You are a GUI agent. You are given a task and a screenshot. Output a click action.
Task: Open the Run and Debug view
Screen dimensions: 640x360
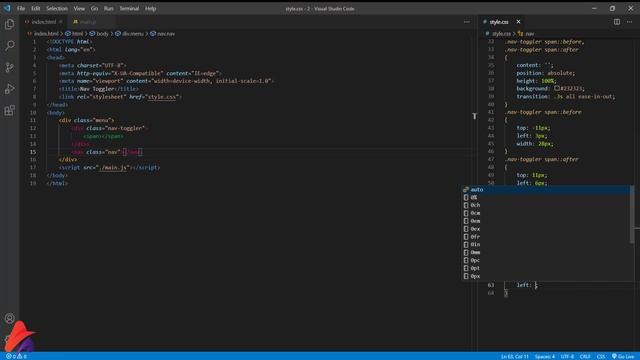(9, 89)
